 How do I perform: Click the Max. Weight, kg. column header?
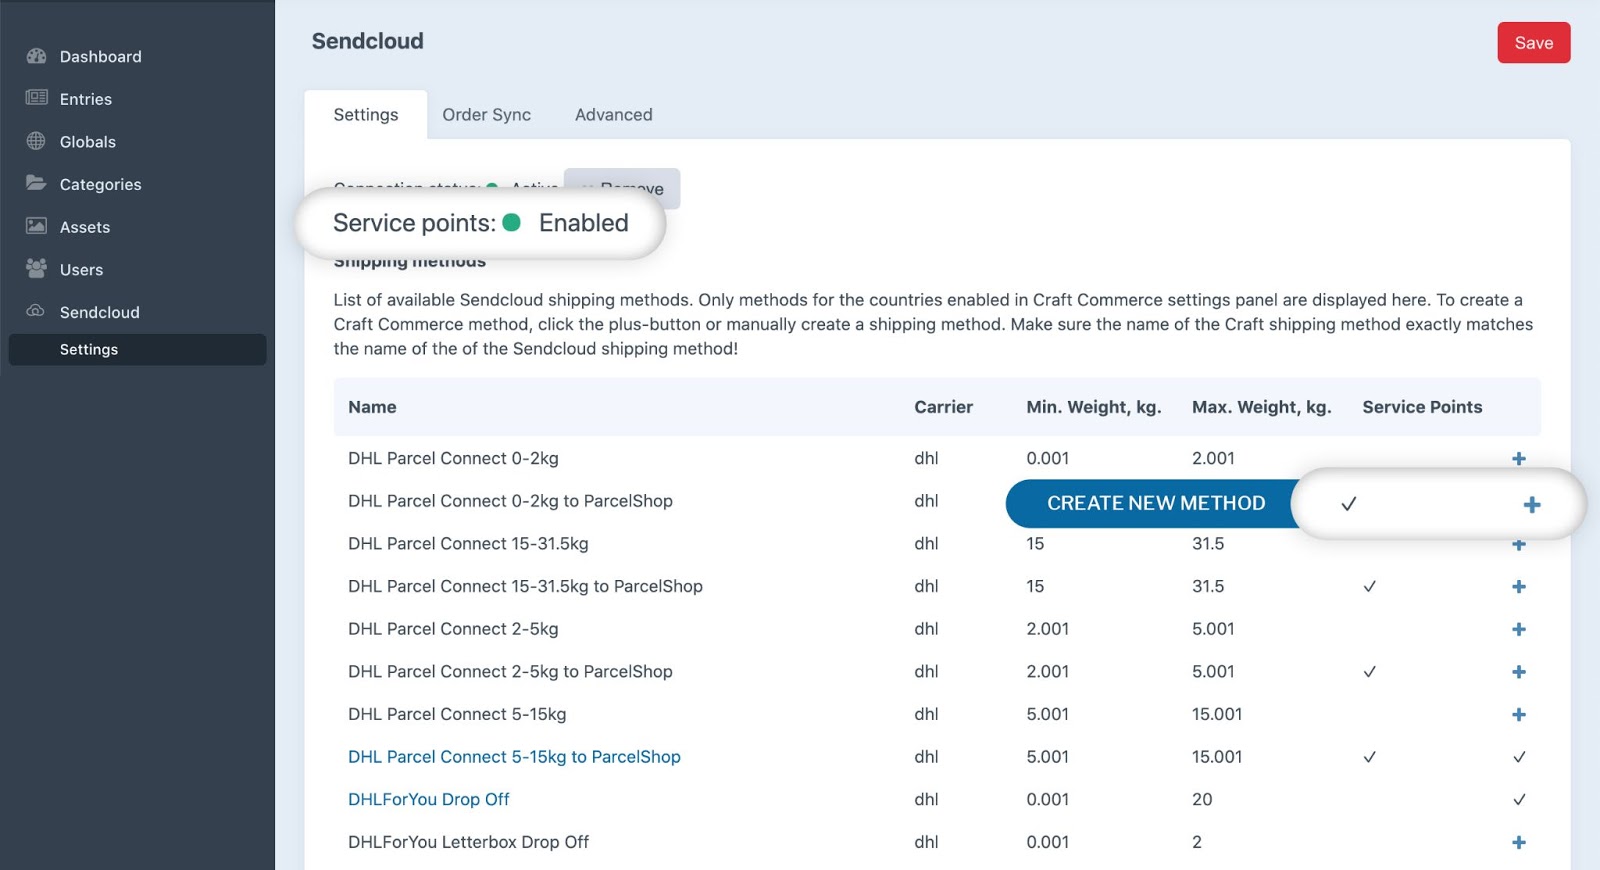(1261, 407)
